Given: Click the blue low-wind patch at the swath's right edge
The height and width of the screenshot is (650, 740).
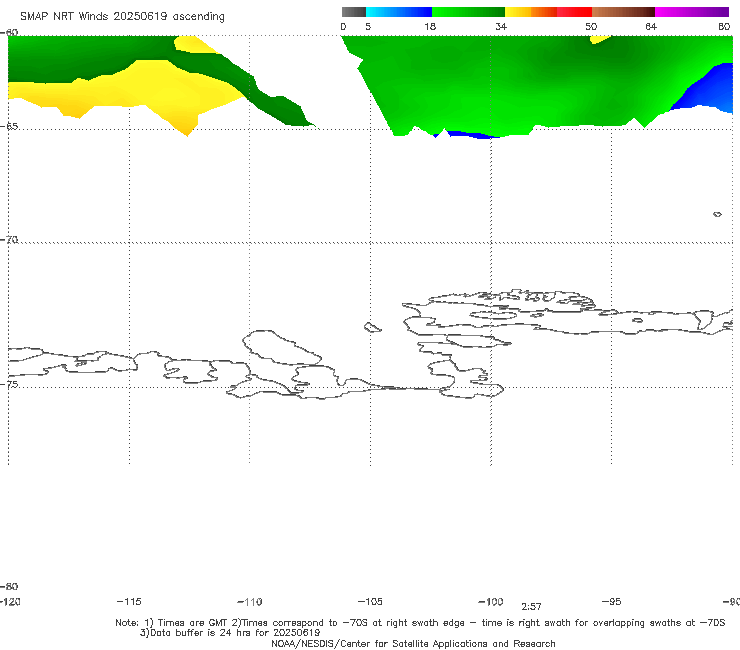Looking at the screenshot, I should pyautogui.click(x=708, y=90).
